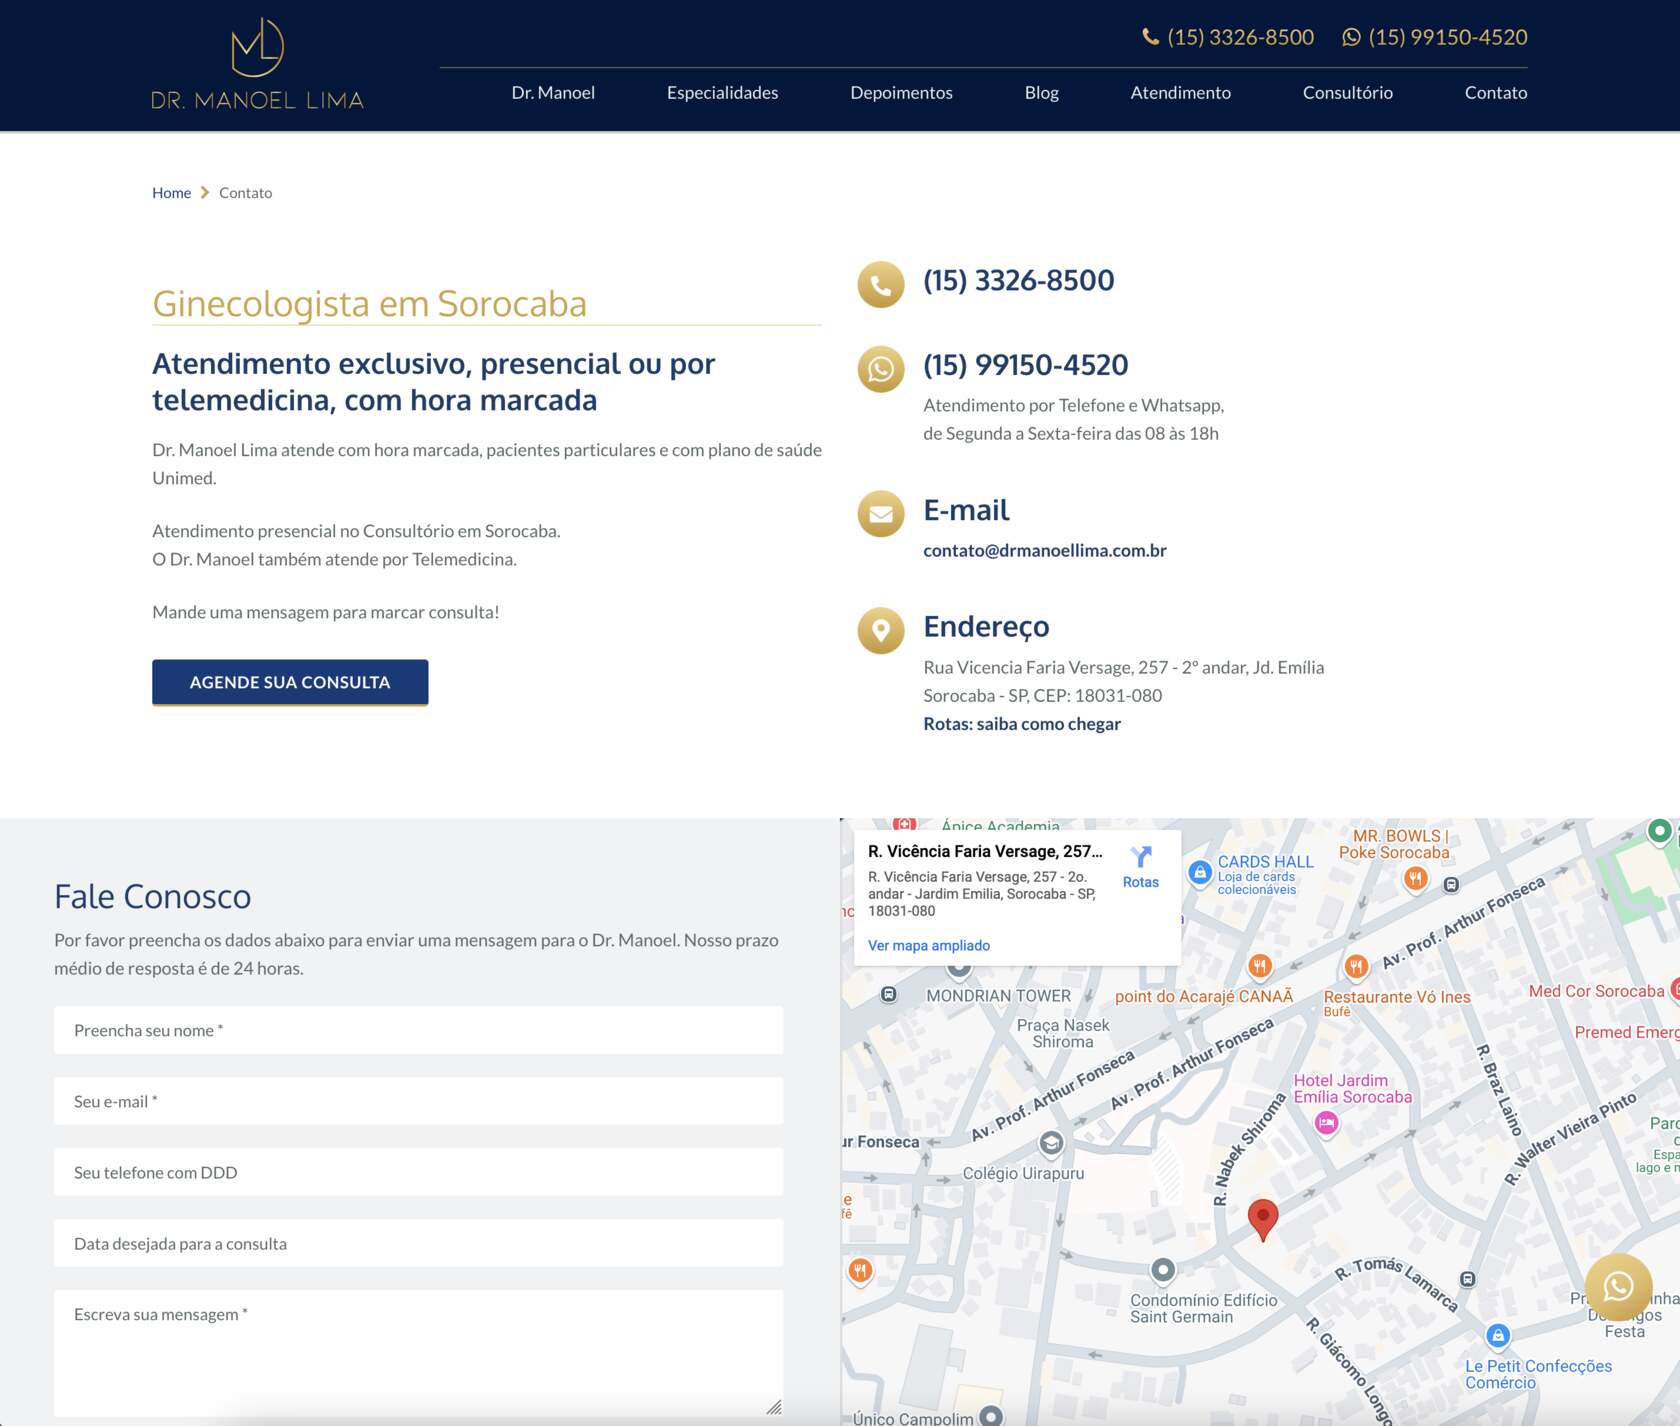
Task: Open the contato@drmanoellima.com.br email link
Action: click(1044, 550)
